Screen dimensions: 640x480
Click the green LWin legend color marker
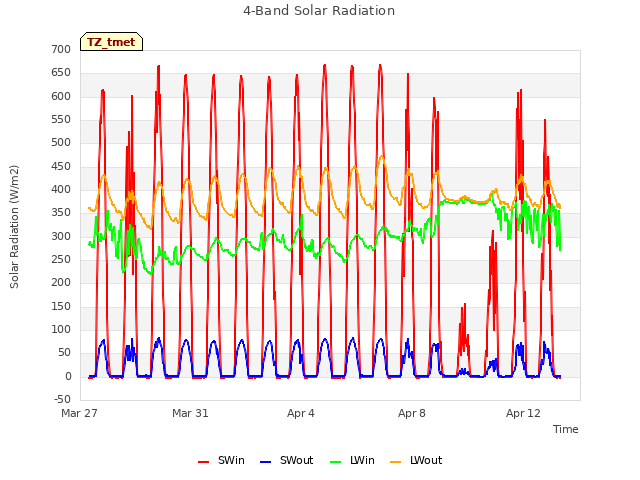pyautogui.click(x=336, y=462)
